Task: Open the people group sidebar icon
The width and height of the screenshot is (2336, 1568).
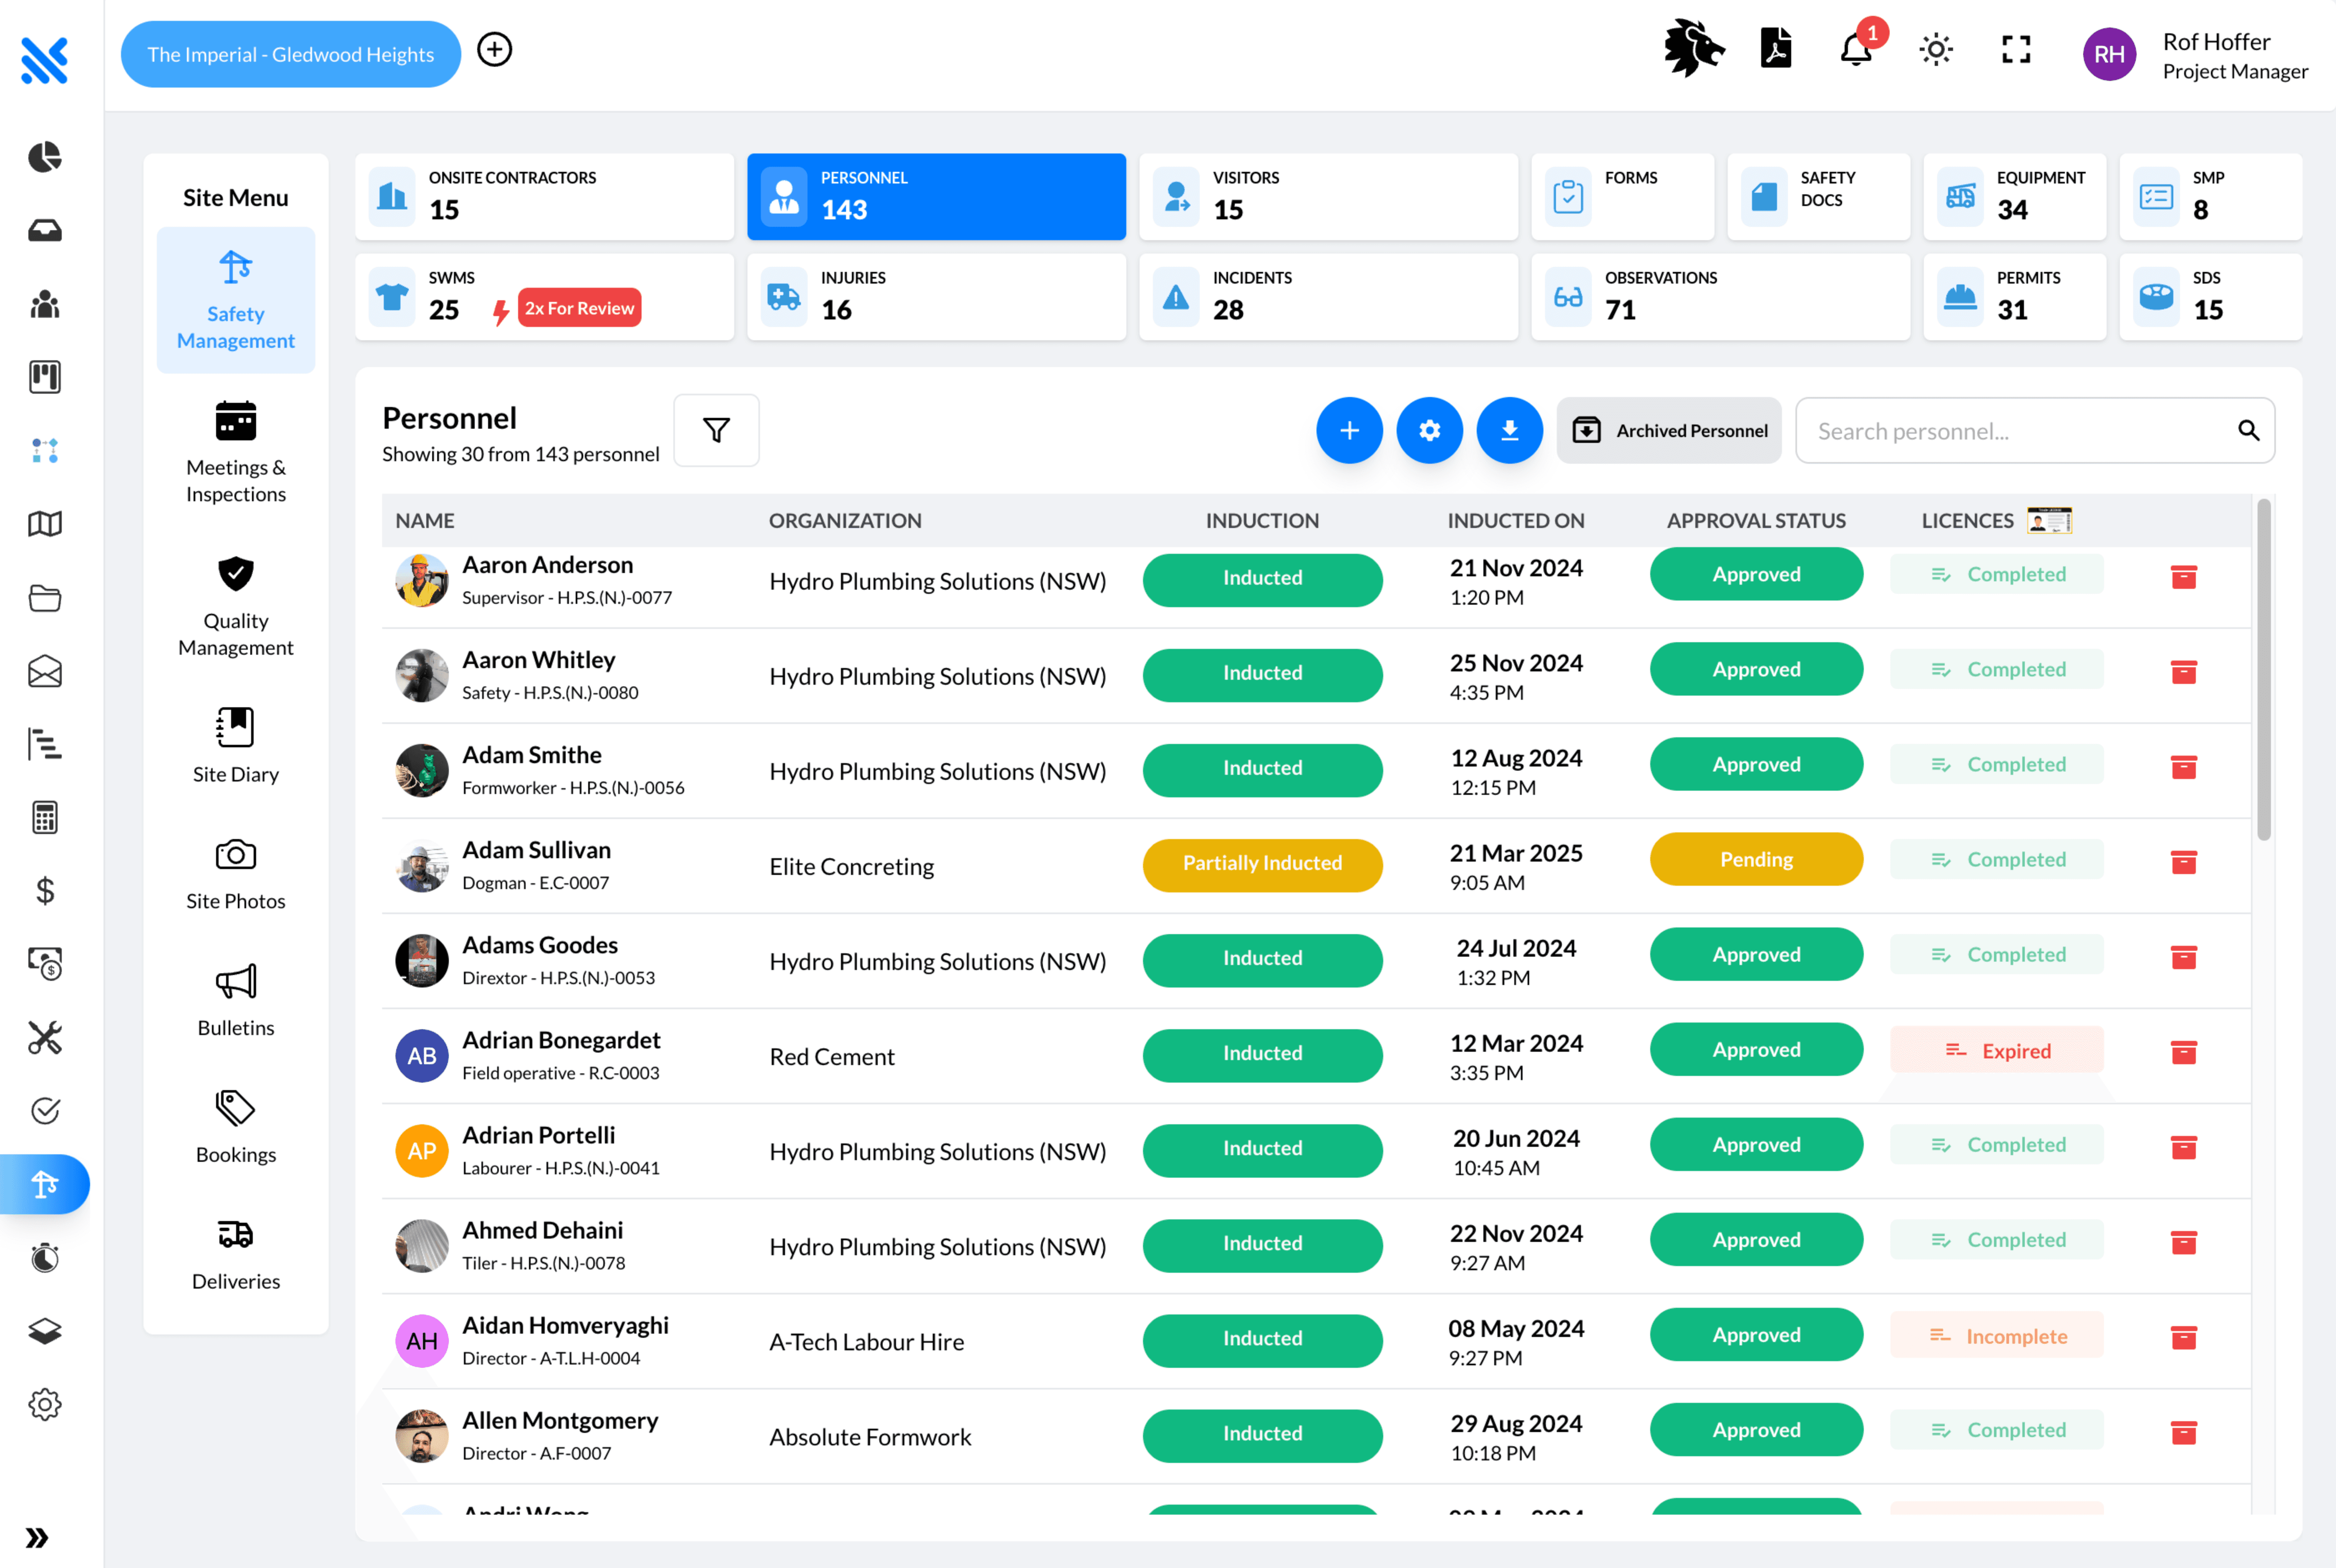Action: click(x=45, y=304)
